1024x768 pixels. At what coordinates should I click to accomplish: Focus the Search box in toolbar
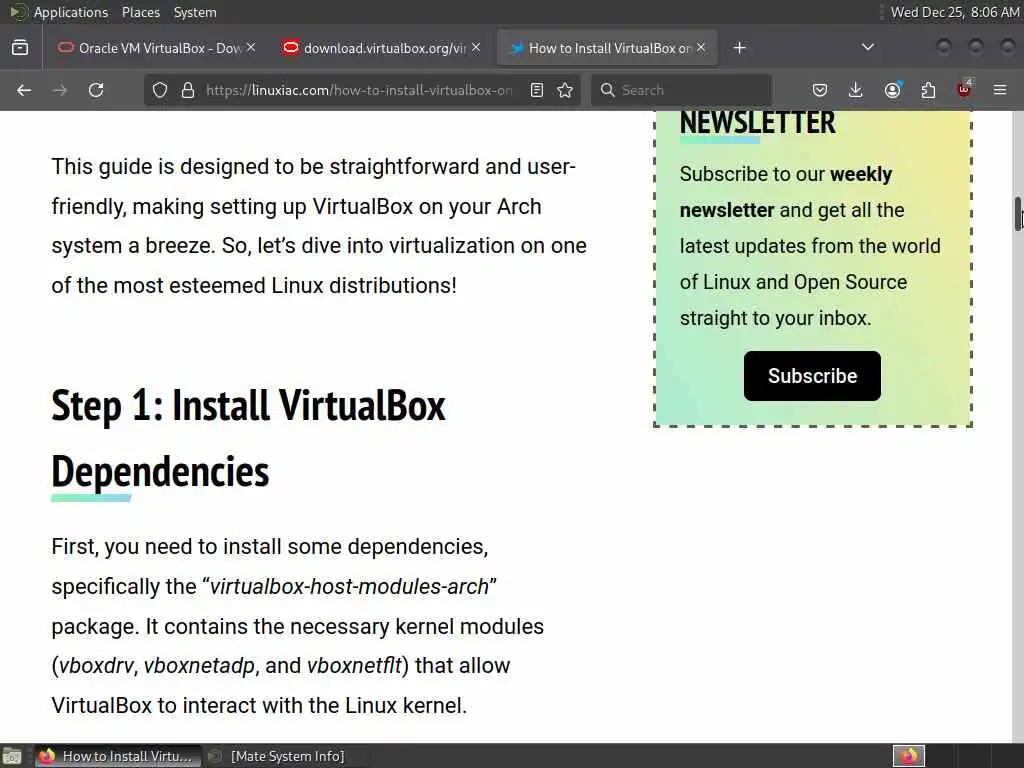pos(682,90)
